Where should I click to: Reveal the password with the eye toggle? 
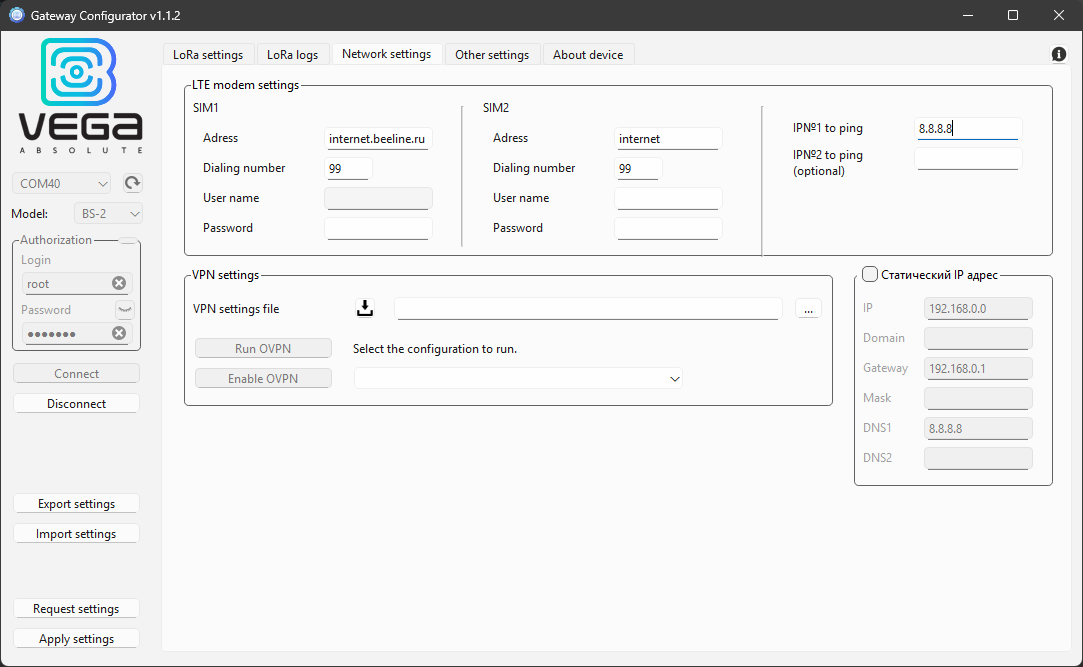pyautogui.click(x=124, y=309)
